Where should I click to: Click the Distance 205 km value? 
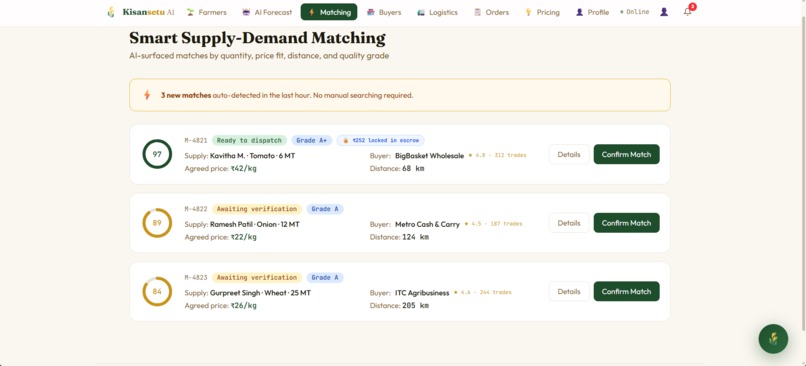415,305
